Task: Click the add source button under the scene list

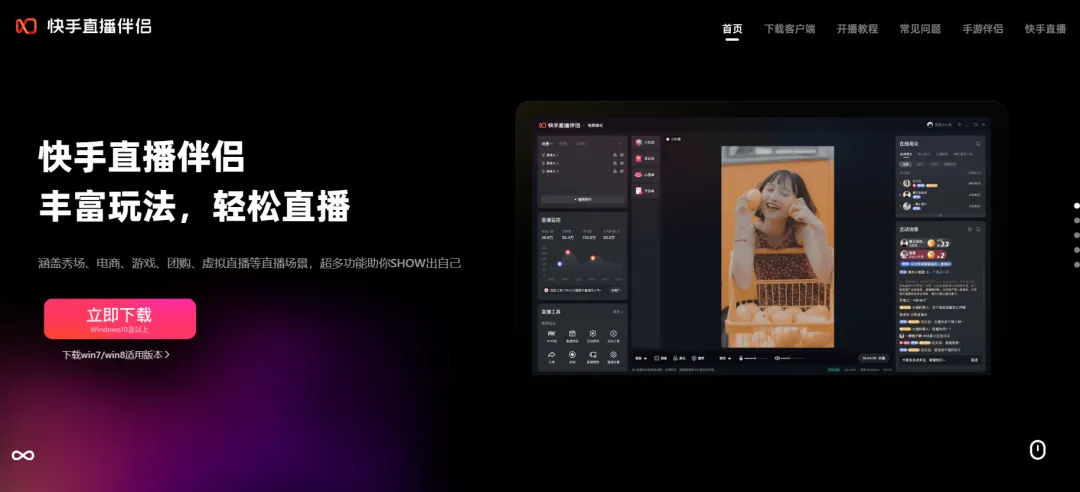Action: (583, 199)
